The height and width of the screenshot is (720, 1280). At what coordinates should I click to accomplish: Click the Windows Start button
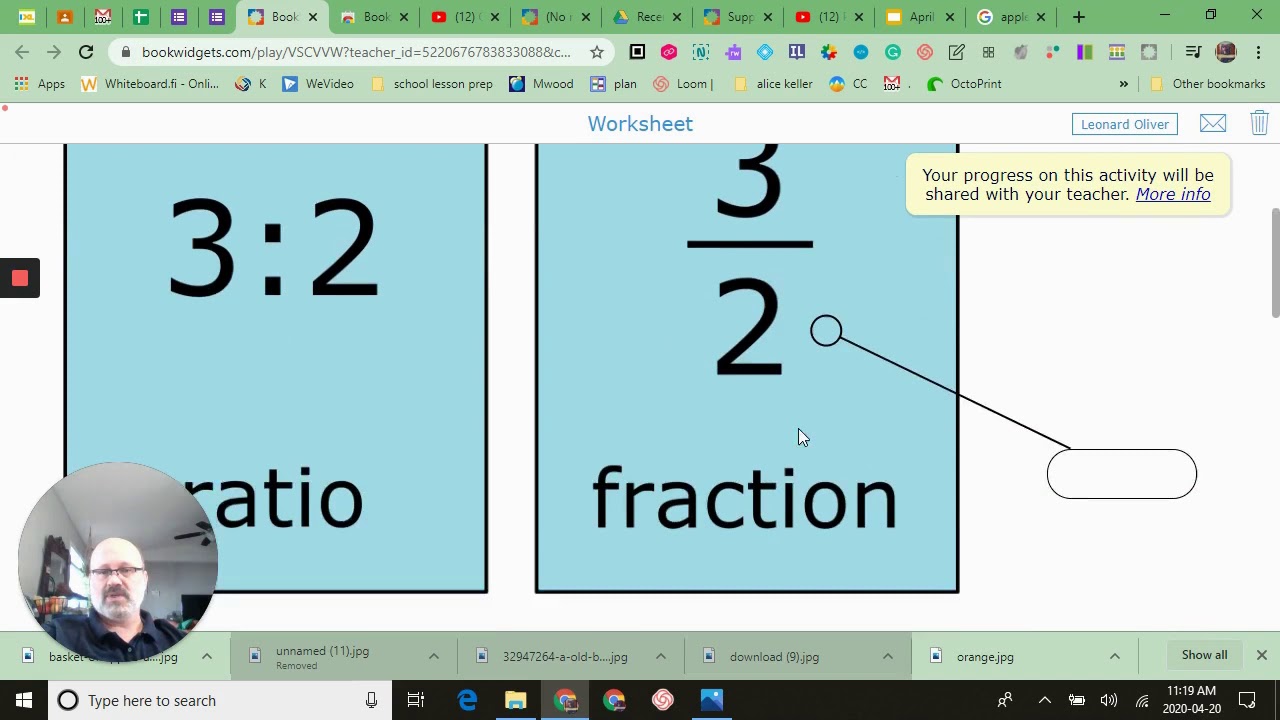coord(24,700)
